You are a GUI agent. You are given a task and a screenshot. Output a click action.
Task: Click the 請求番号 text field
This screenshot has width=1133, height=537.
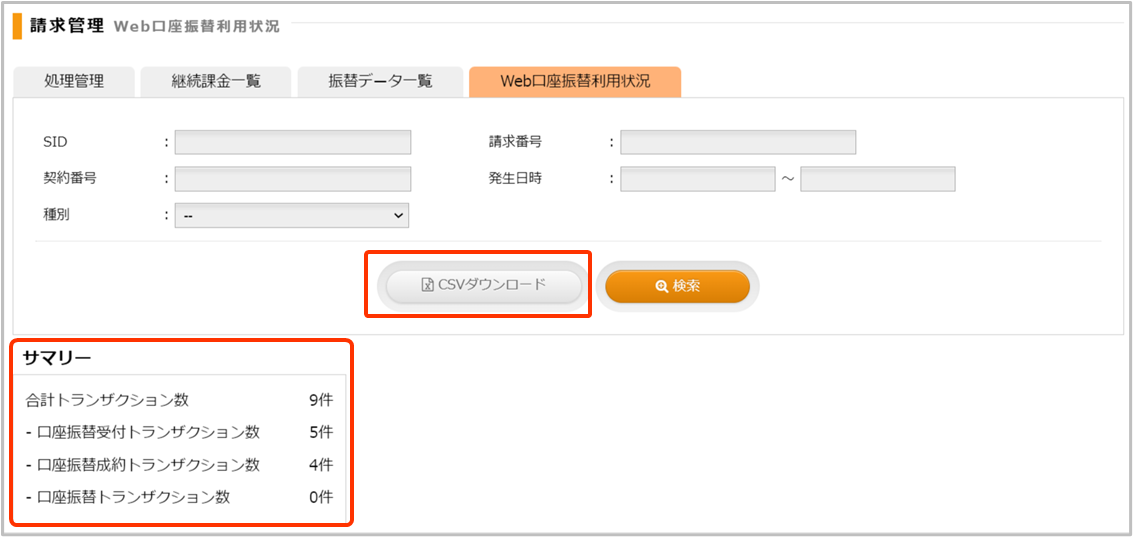point(737,142)
